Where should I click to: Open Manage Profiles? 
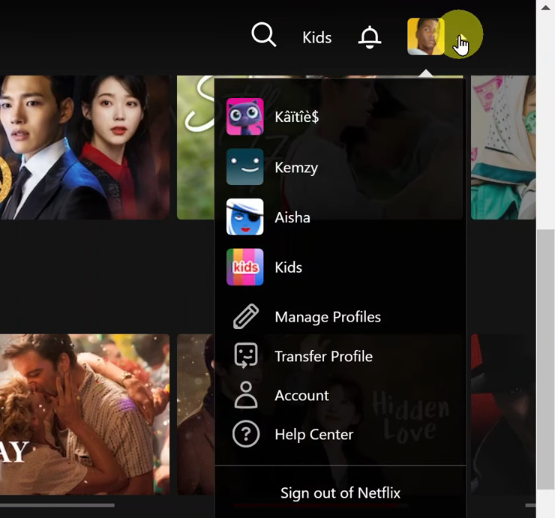click(x=328, y=317)
